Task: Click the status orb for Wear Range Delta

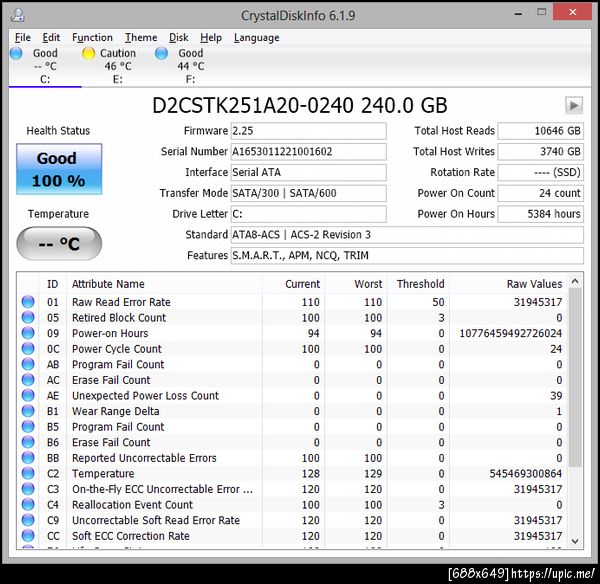Action: point(28,411)
